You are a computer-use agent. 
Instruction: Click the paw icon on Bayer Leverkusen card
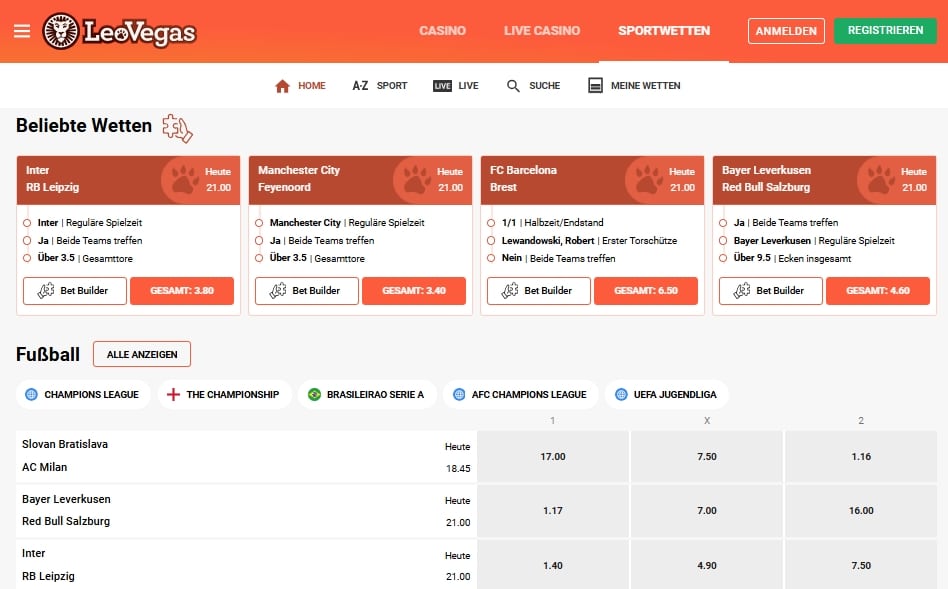(881, 179)
